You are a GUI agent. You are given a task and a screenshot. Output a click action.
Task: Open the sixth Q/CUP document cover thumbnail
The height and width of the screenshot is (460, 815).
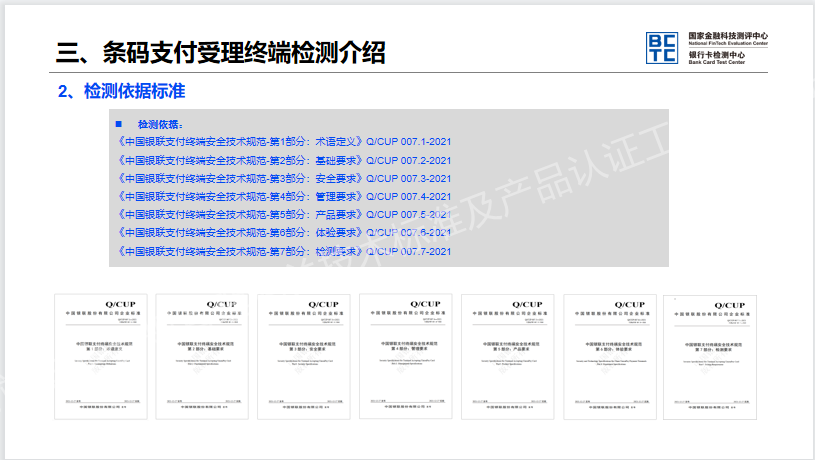[x=610, y=357]
